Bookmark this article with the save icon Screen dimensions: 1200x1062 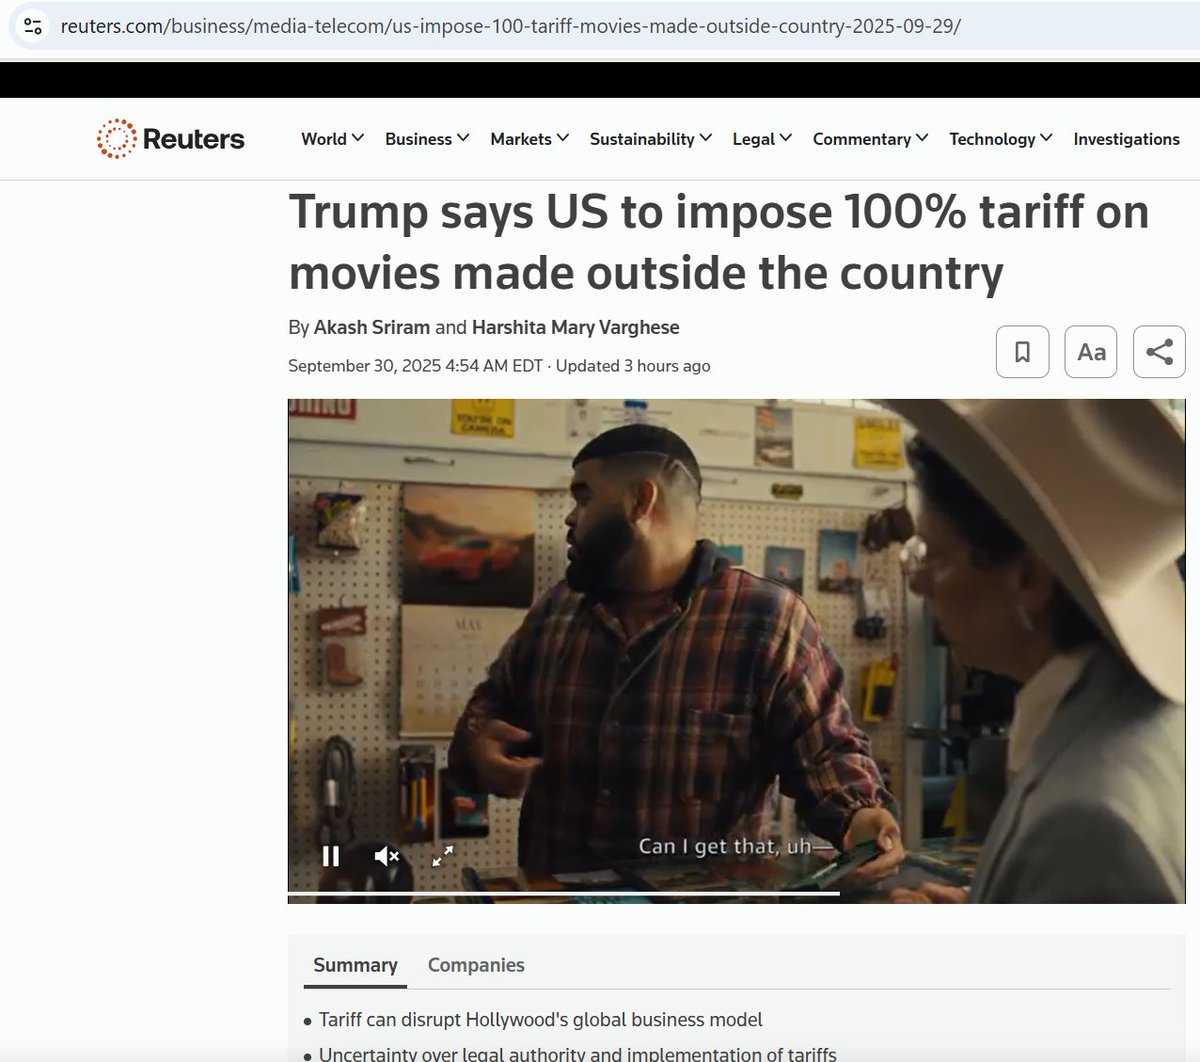(1022, 352)
